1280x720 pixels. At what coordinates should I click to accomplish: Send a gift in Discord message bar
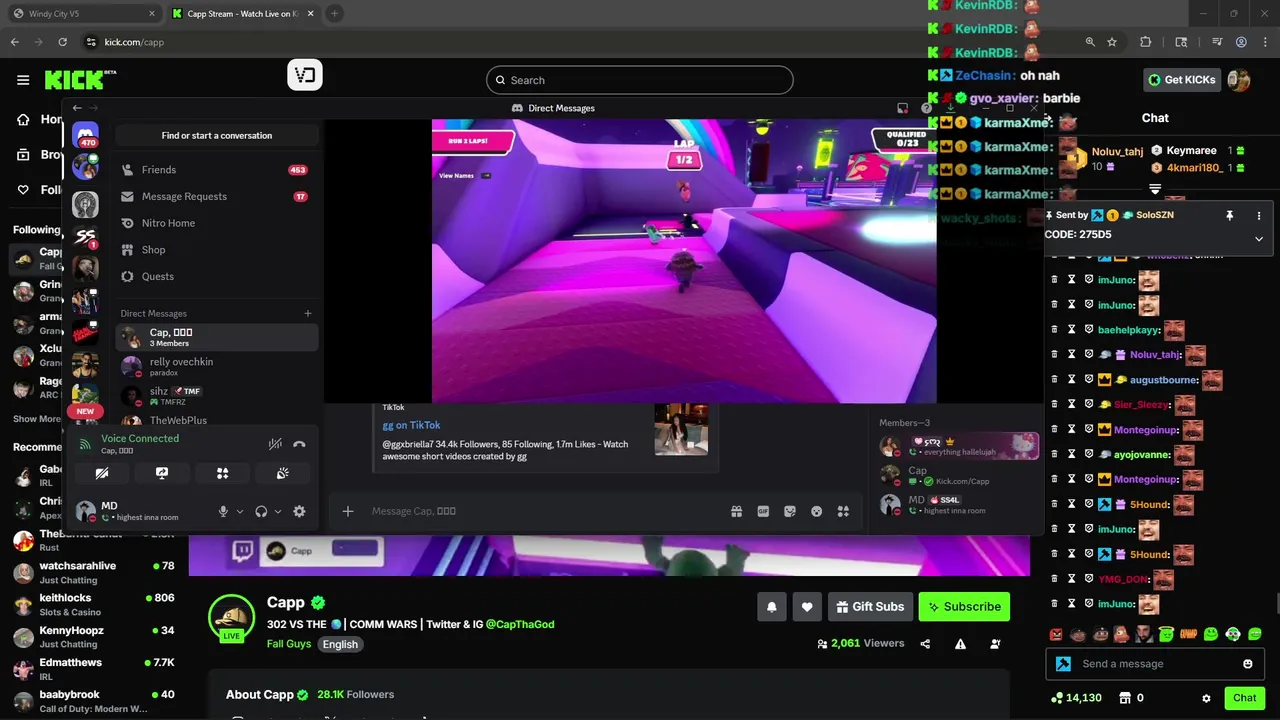point(737,511)
